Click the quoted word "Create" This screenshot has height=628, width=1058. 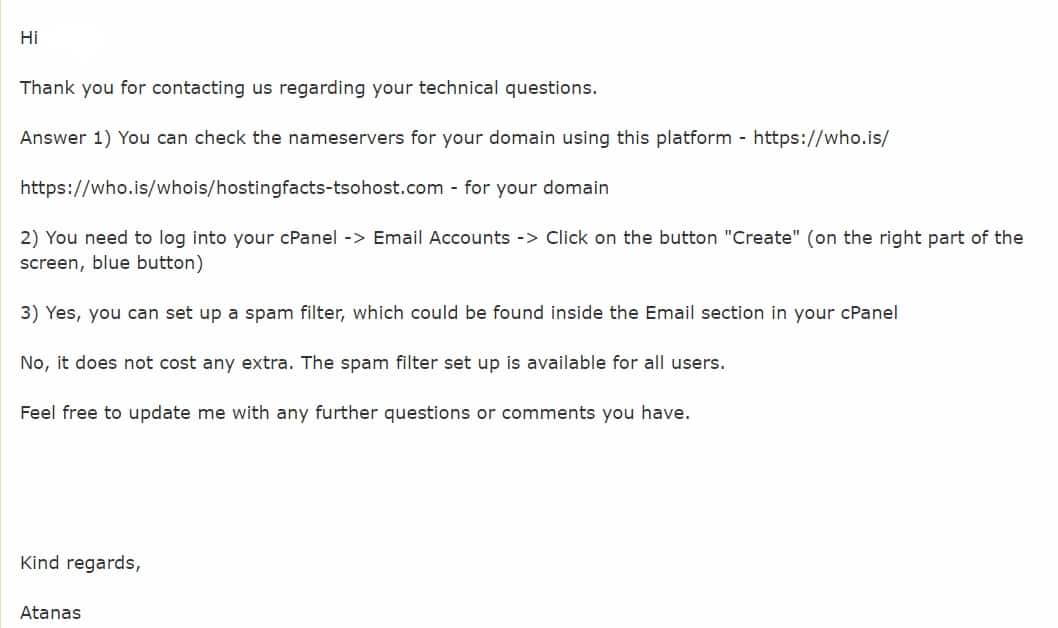click(762, 237)
